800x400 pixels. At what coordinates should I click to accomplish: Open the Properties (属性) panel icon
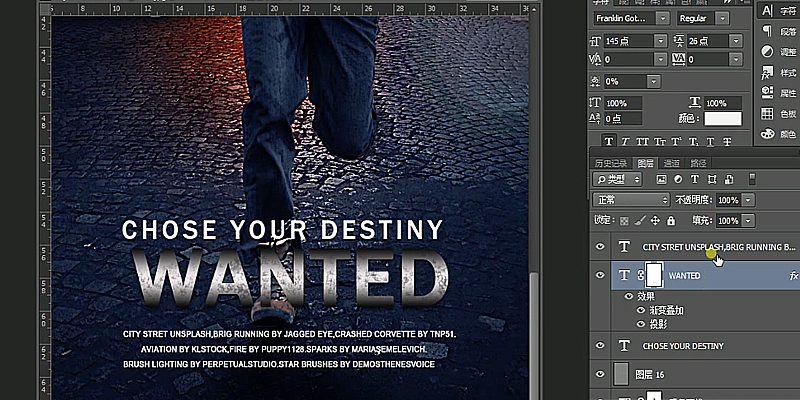coord(767,92)
